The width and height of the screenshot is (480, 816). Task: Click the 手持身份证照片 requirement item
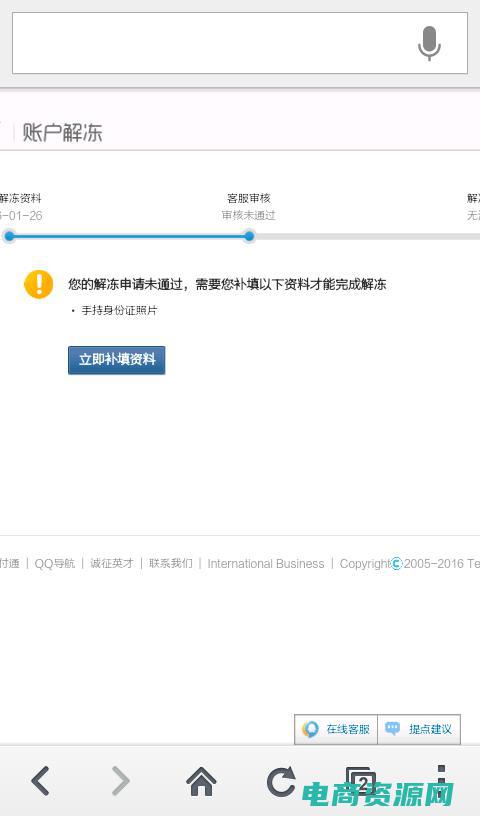pyautogui.click(x=119, y=310)
